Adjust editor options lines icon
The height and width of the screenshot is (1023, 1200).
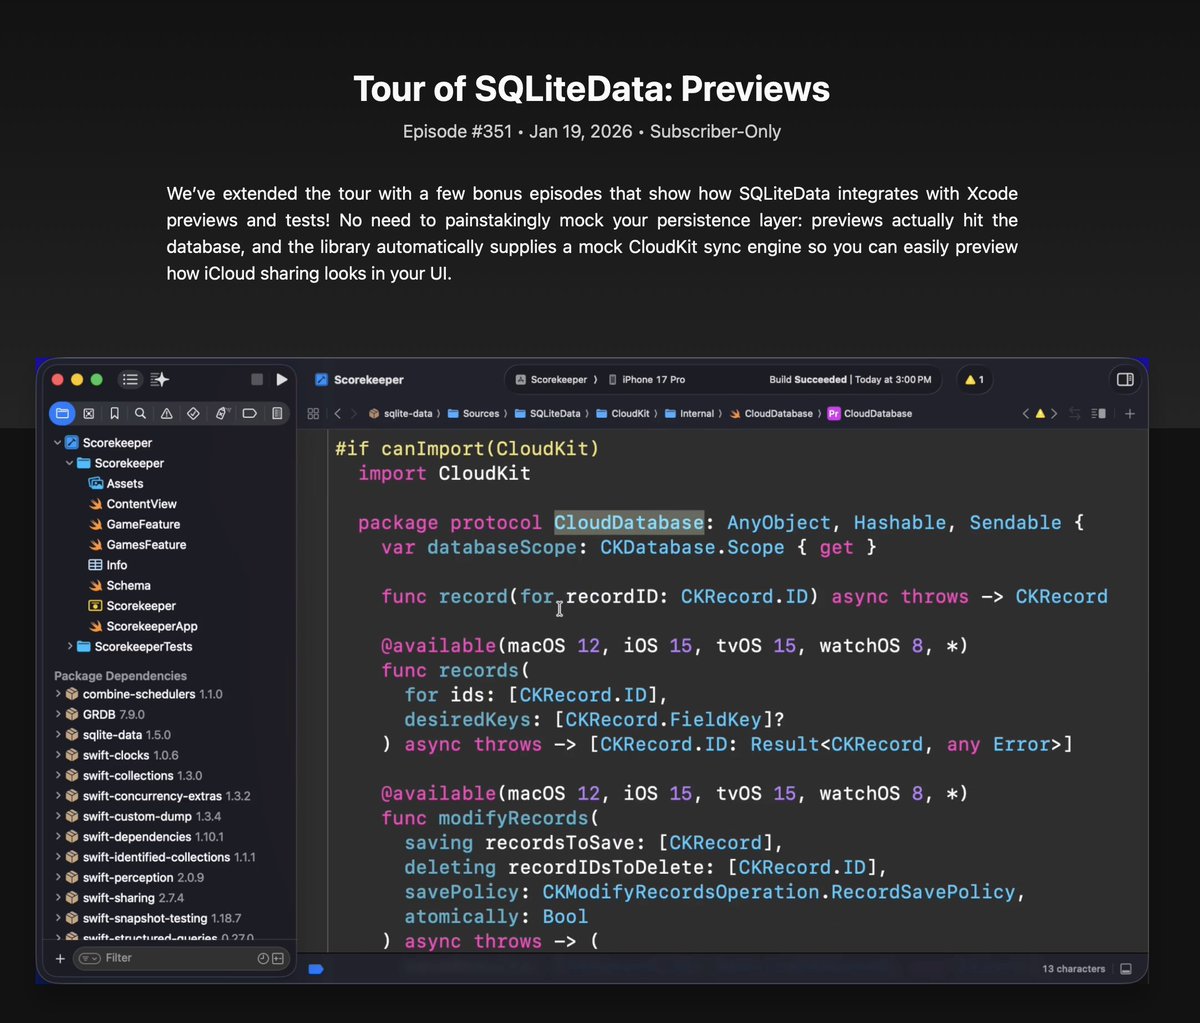click(x=1099, y=413)
